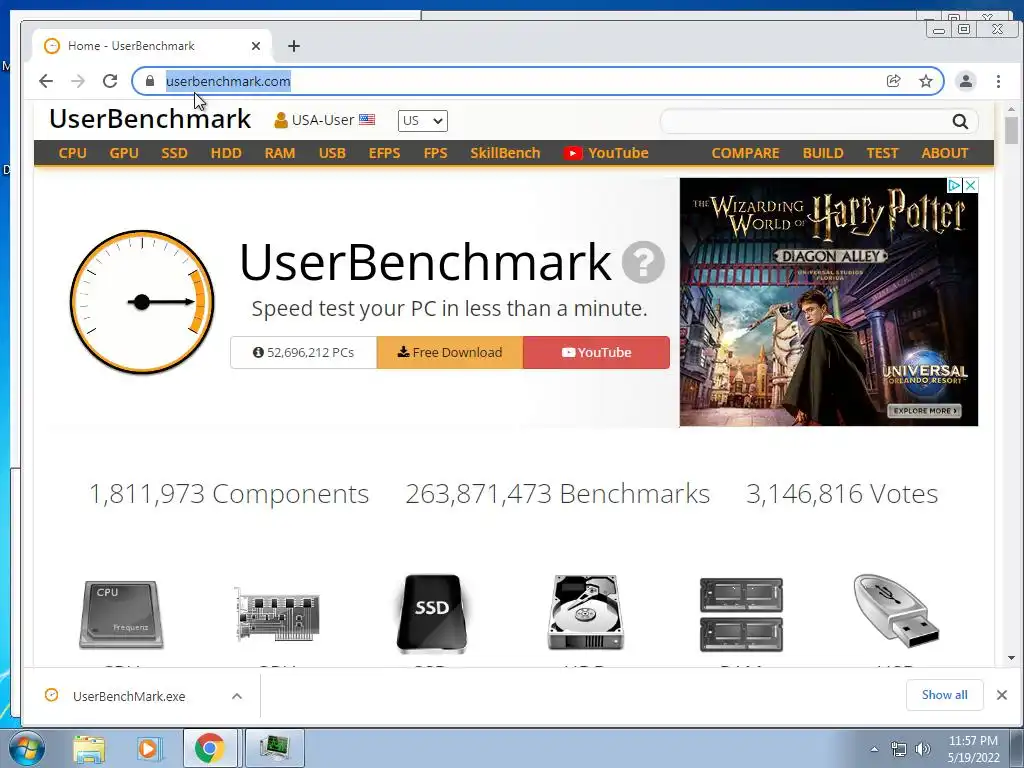Share this page via the share icon

pos(893,81)
